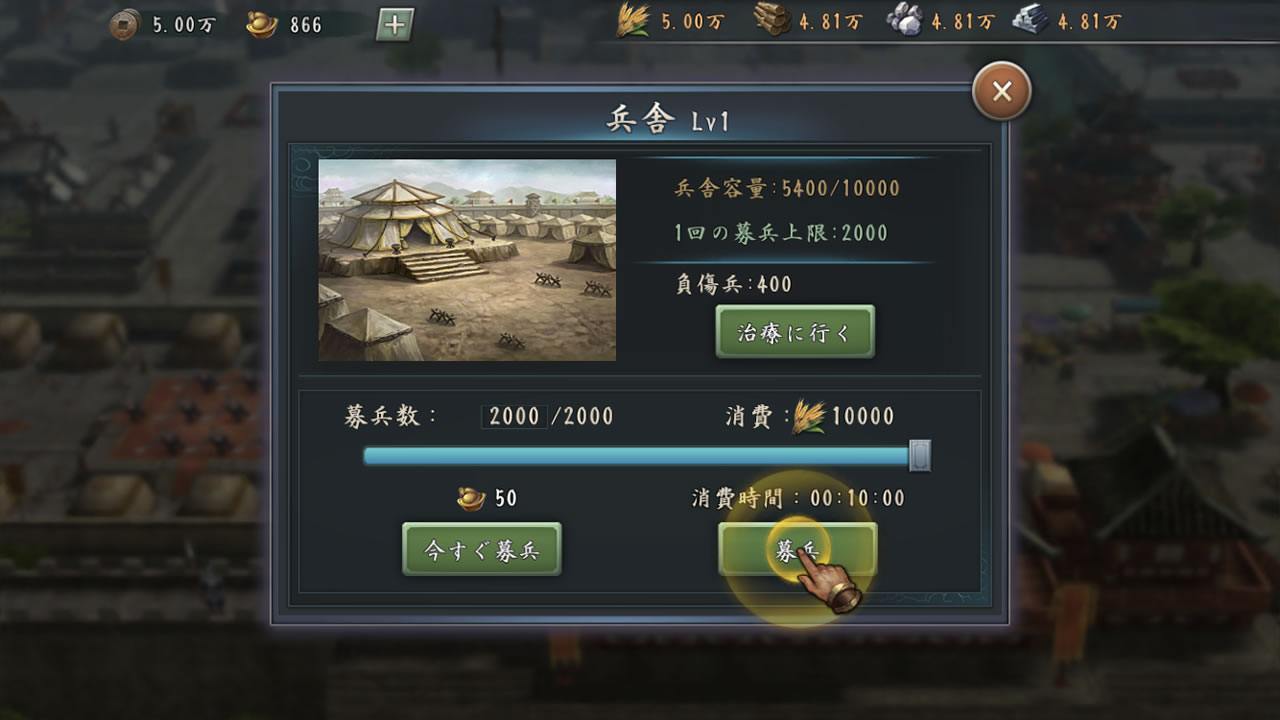The image size is (1280, 720).
Task: Click the 募兵数 input field showing 2000
Action: 515,416
